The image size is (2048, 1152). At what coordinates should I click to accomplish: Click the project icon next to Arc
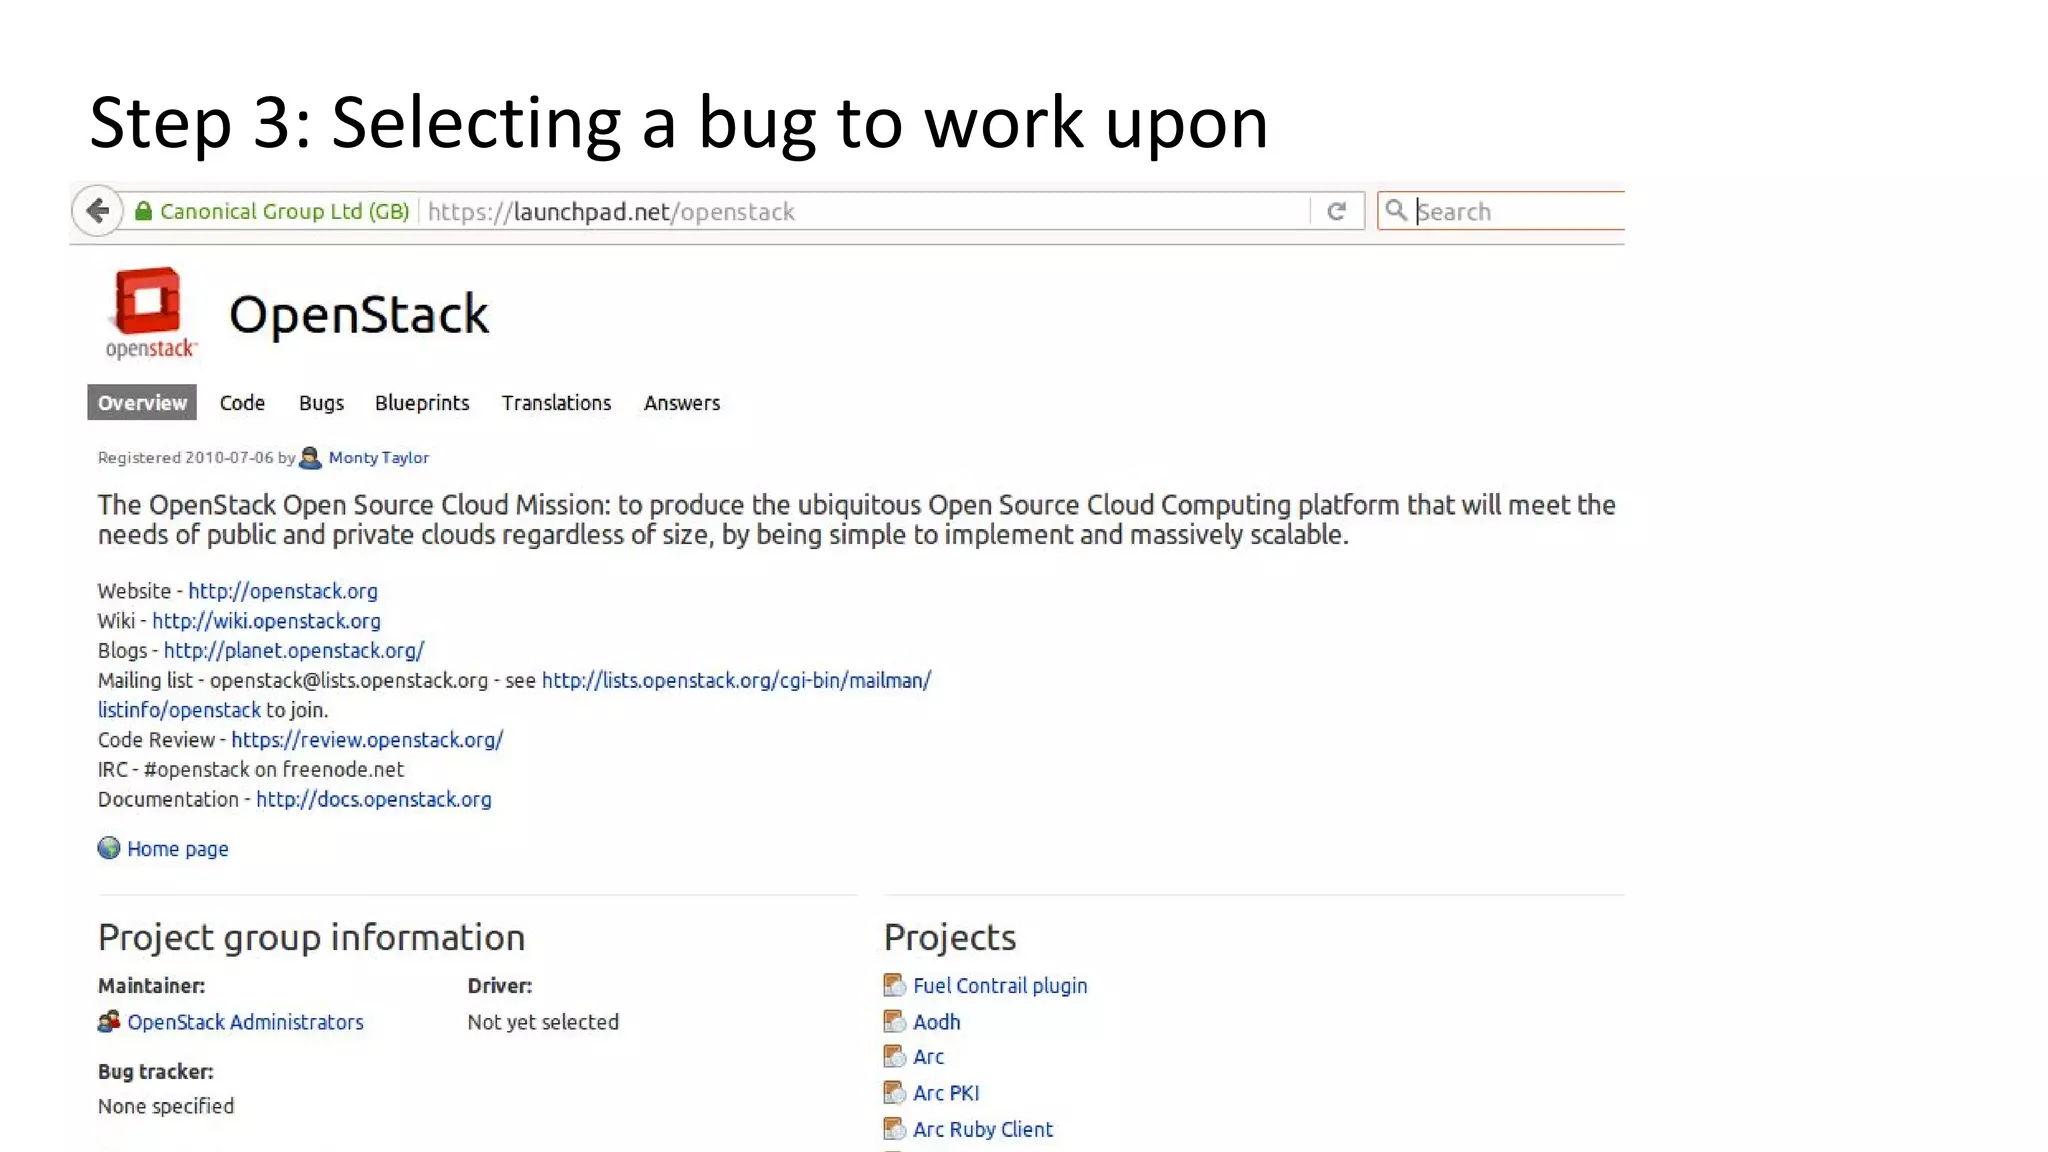(894, 1057)
